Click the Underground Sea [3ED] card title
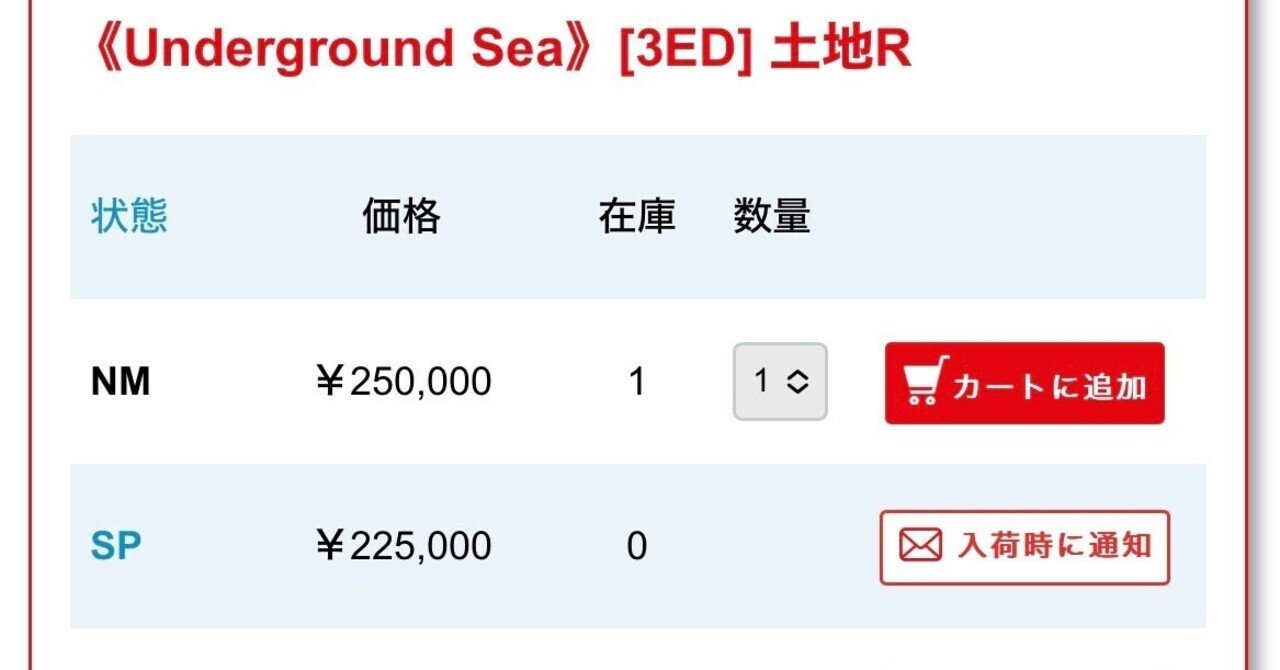The width and height of the screenshot is (1280, 670). (499, 50)
